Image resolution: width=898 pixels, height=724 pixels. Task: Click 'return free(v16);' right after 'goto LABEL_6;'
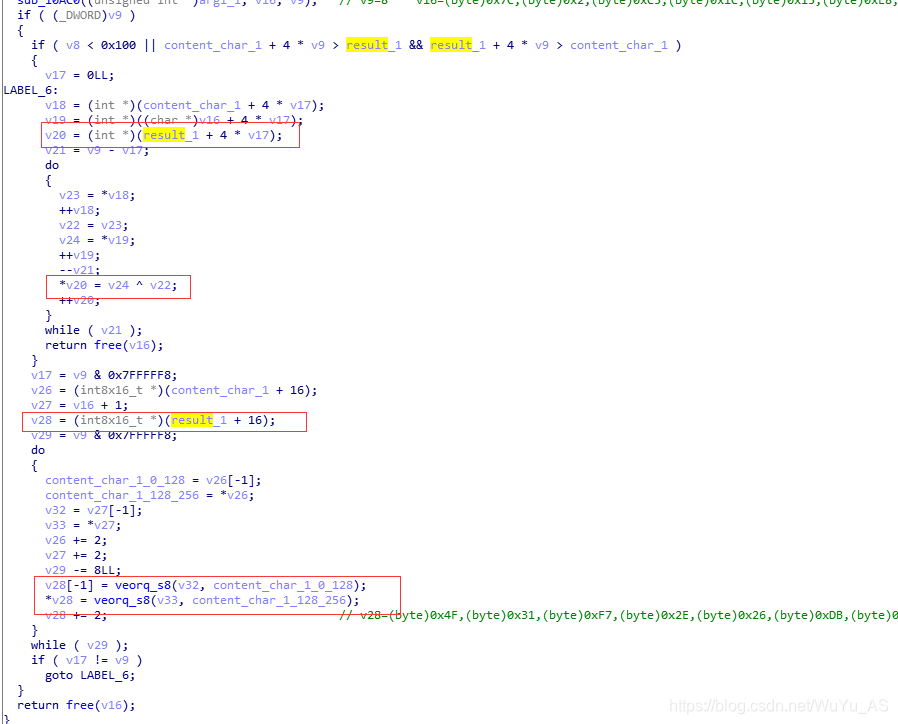point(76,705)
